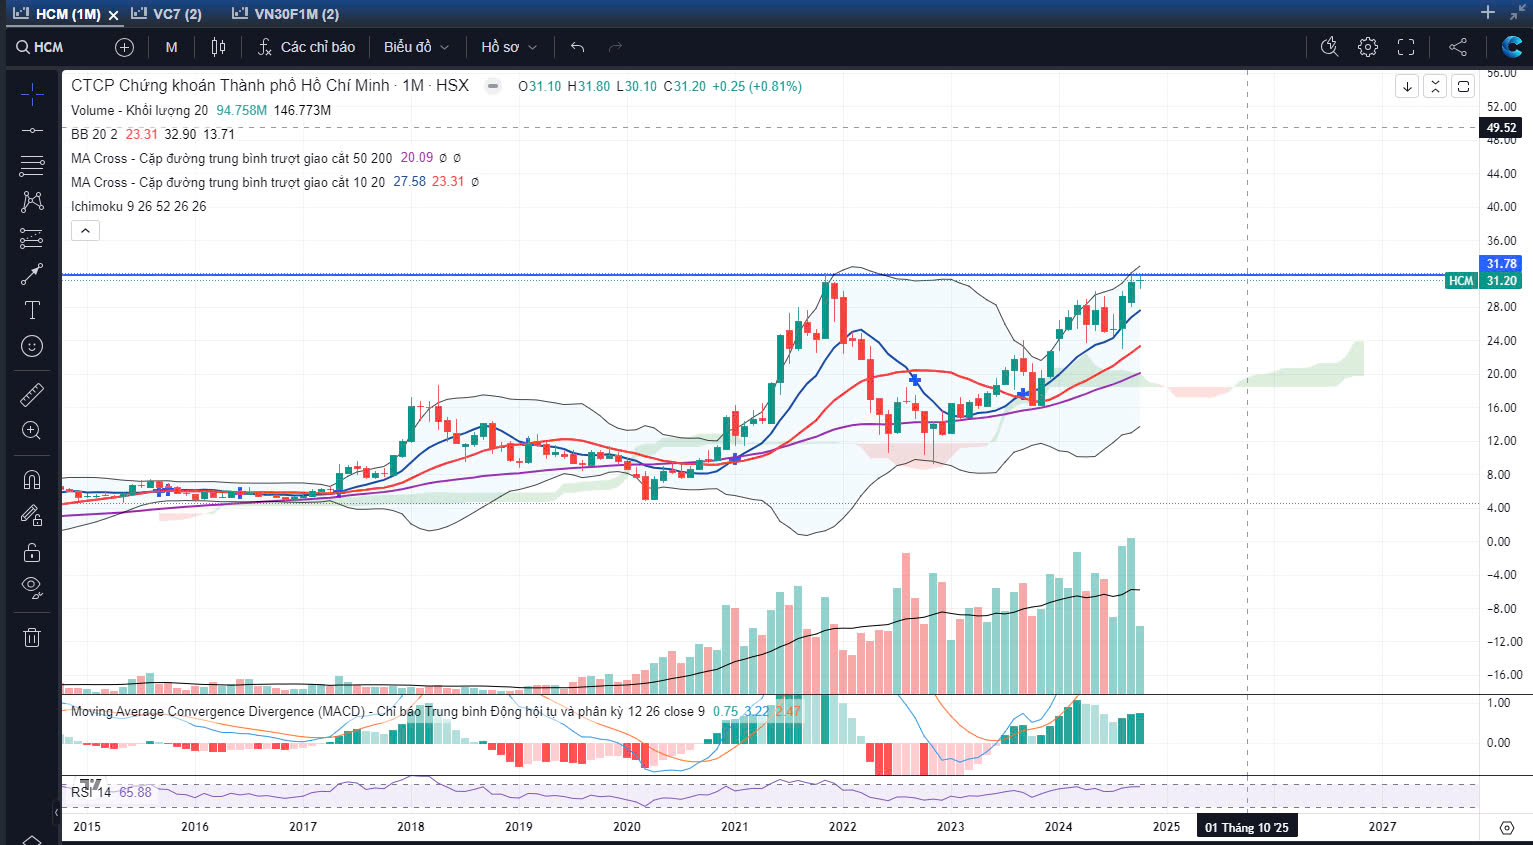Select the MACD indicator legend
The height and width of the screenshot is (845, 1533).
pos(388,712)
